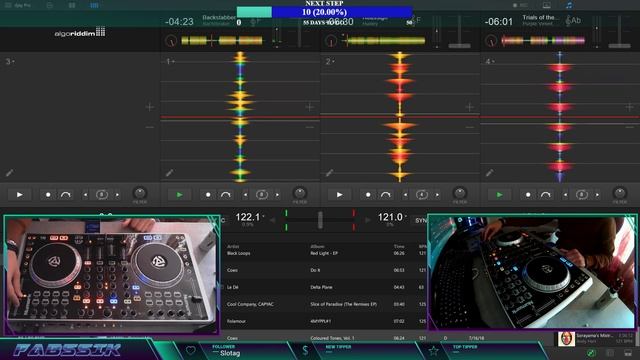Activate the auto-loop circle on deck 4
Screen dimensions: 640x360
tap(582, 195)
